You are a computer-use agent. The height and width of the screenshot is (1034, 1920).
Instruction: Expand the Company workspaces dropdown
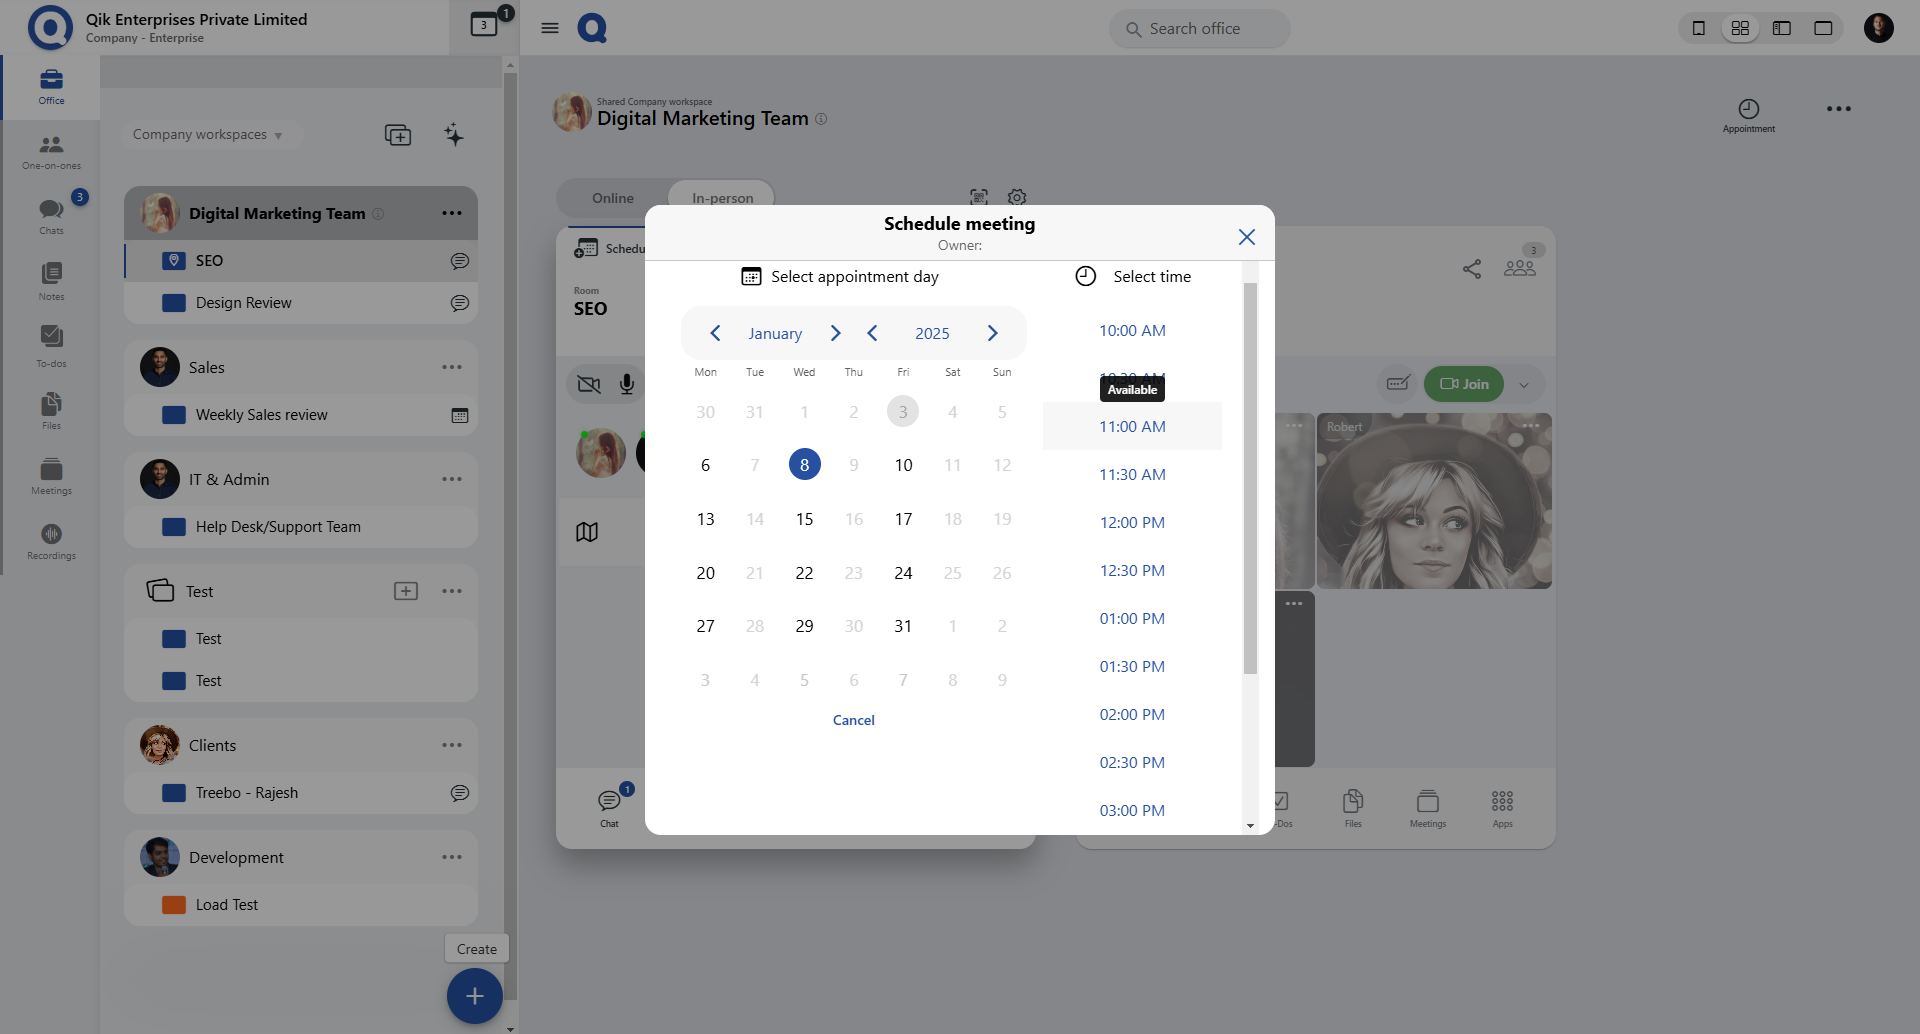[207, 135]
